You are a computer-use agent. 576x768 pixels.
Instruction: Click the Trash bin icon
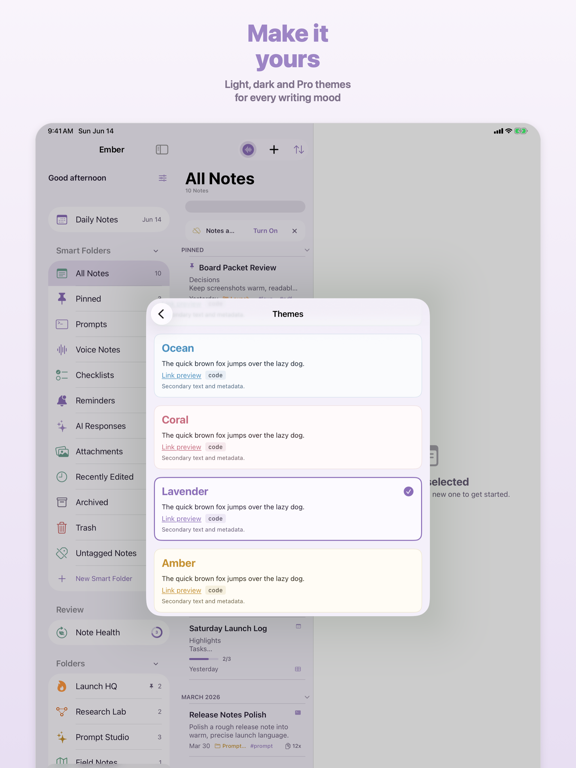62,528
